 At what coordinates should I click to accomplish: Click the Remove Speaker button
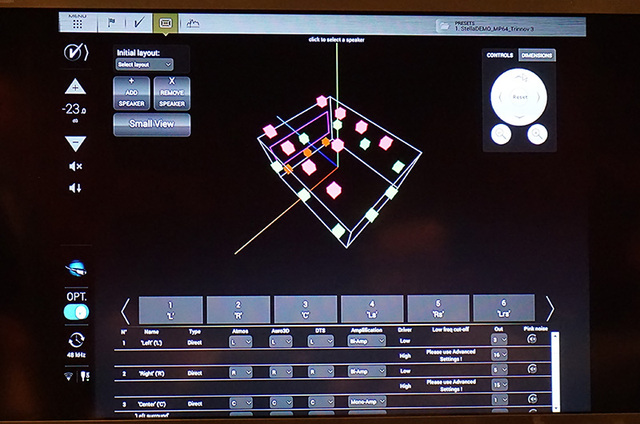[x=172, y=93]
